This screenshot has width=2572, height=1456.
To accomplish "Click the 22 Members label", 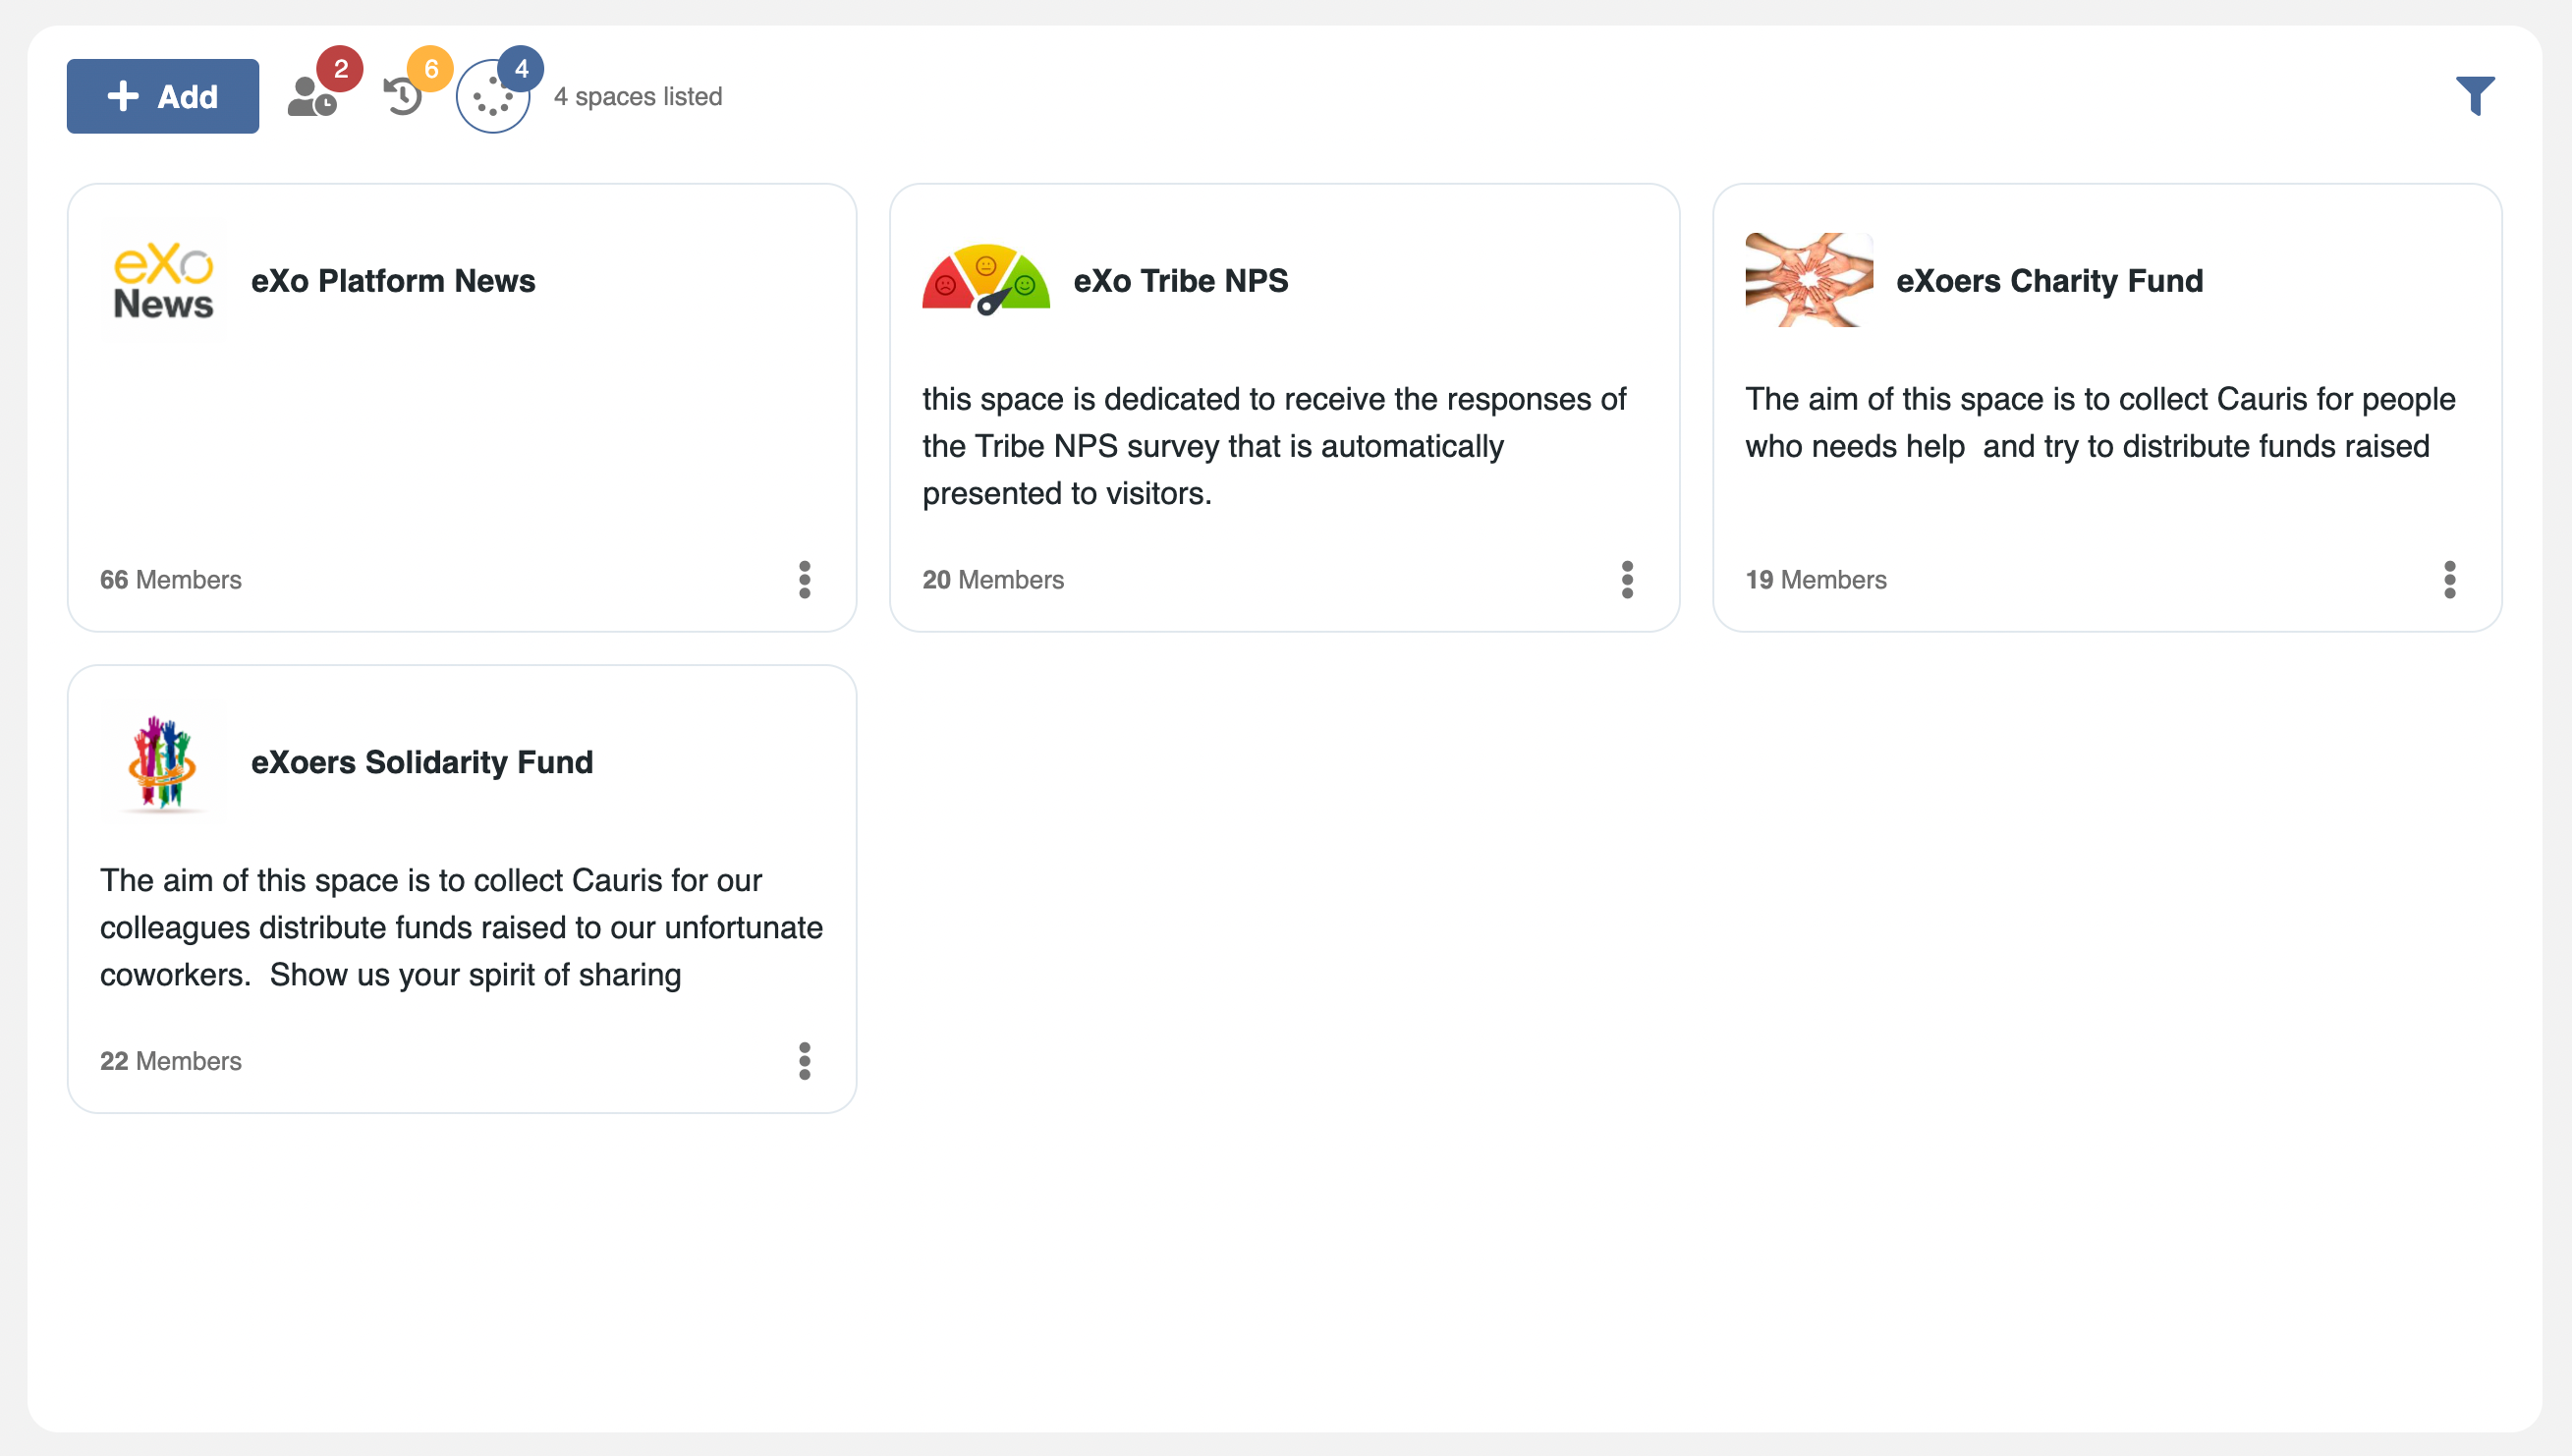I will (171, 1061).
